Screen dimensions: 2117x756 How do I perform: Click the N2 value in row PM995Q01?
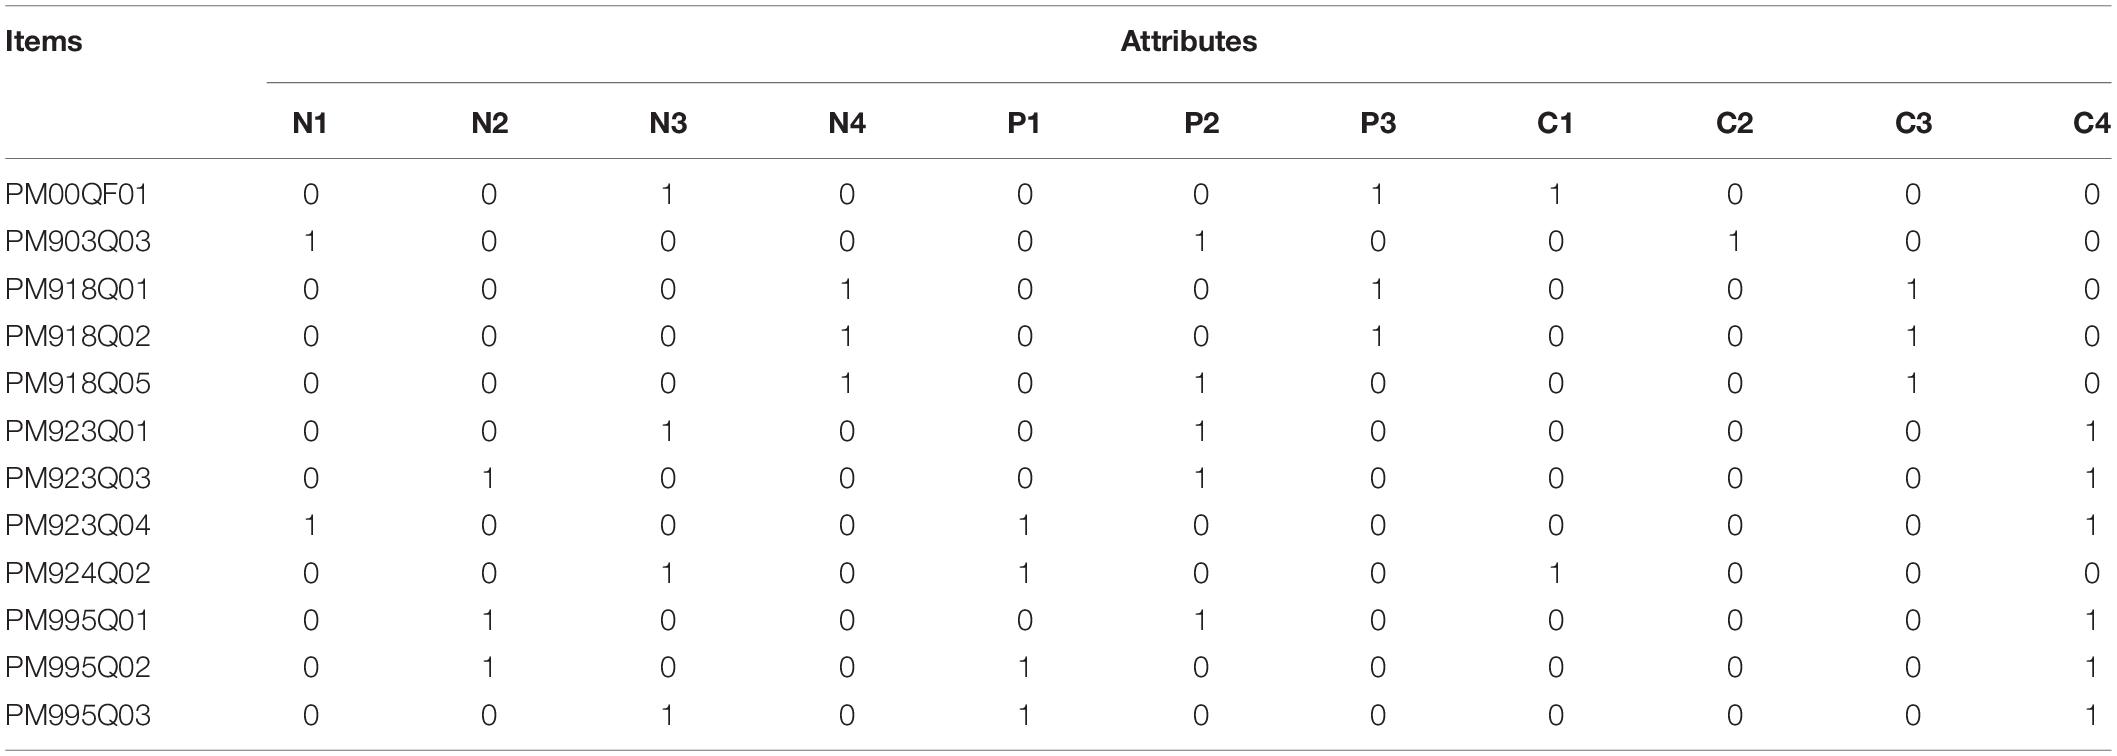click(488, 621)
